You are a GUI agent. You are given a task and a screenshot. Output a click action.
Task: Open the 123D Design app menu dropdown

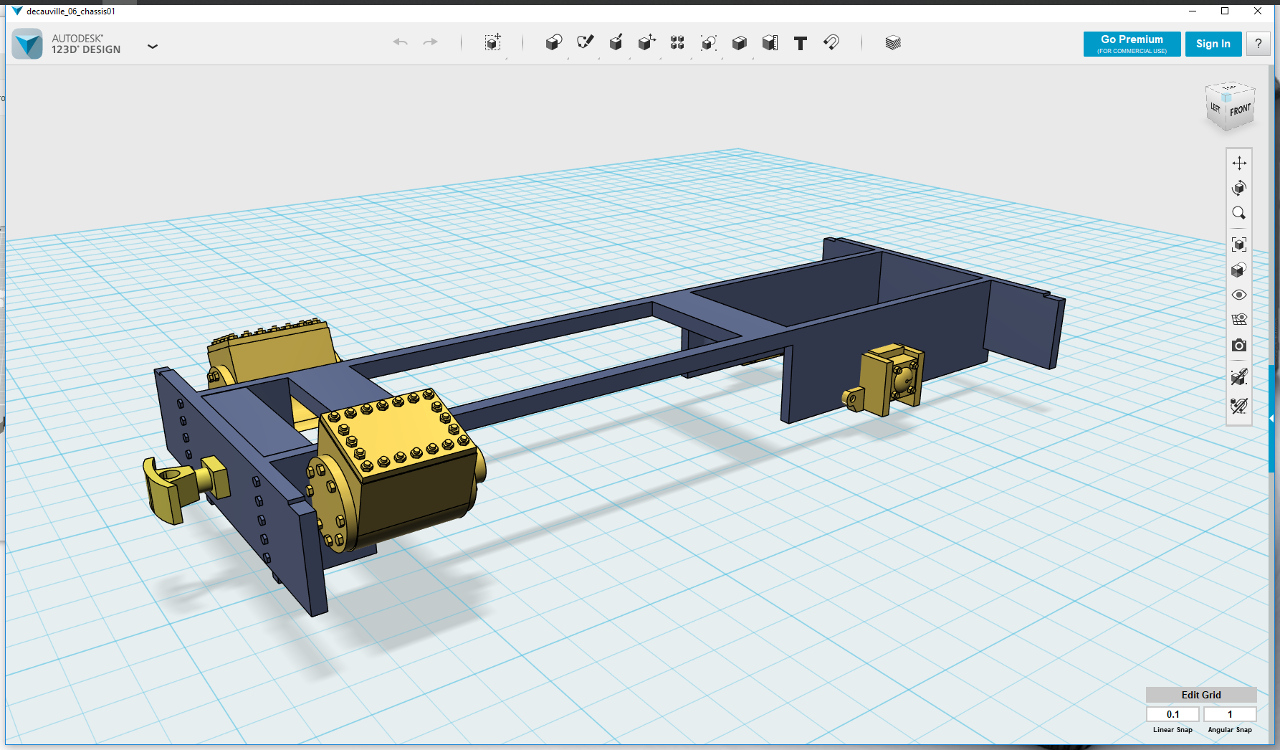click(x=152, y=46)
